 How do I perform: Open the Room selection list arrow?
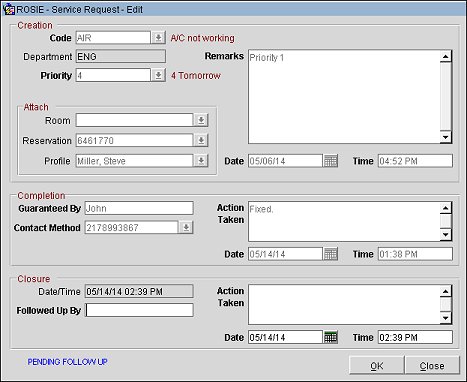[x=201, y=120]
